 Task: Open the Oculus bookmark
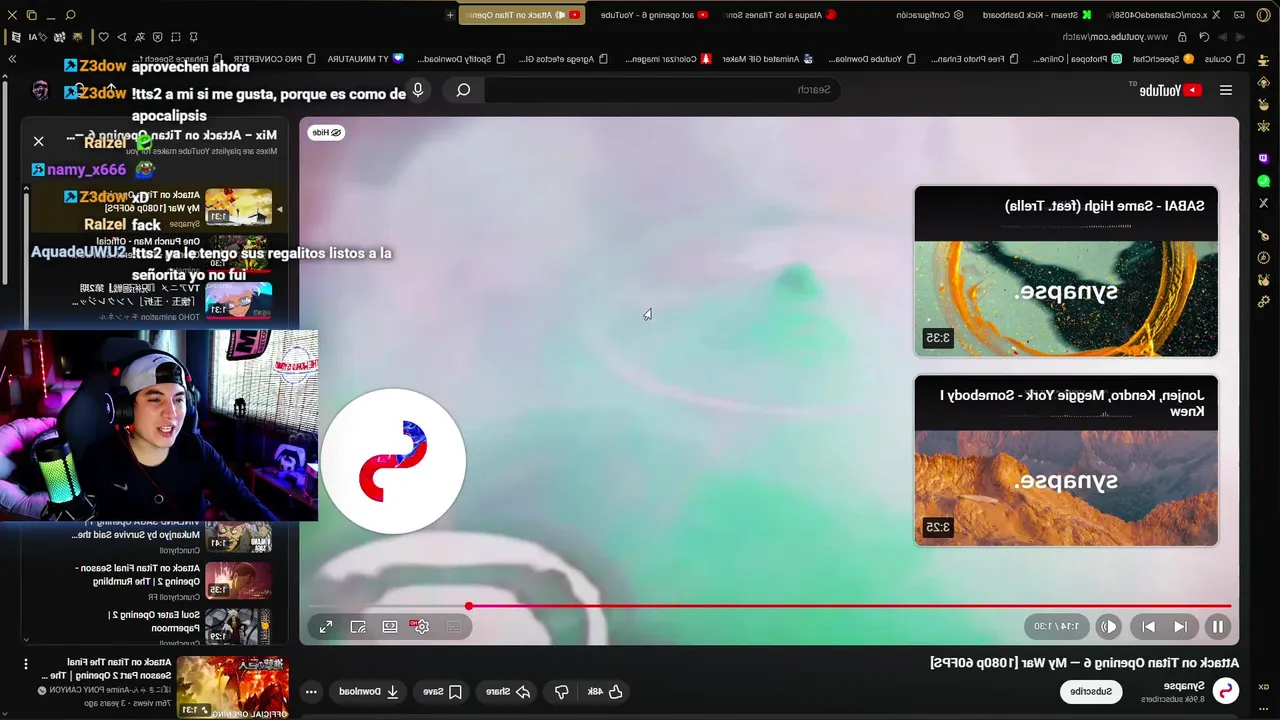point(1225,59)
